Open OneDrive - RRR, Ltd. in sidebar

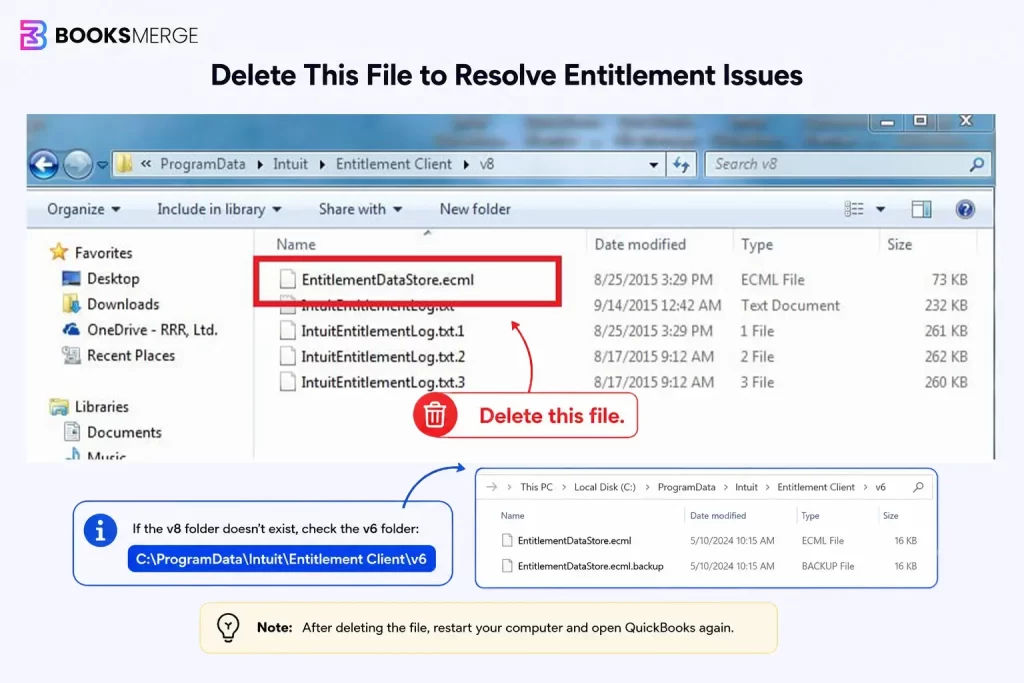click(152, 330)
